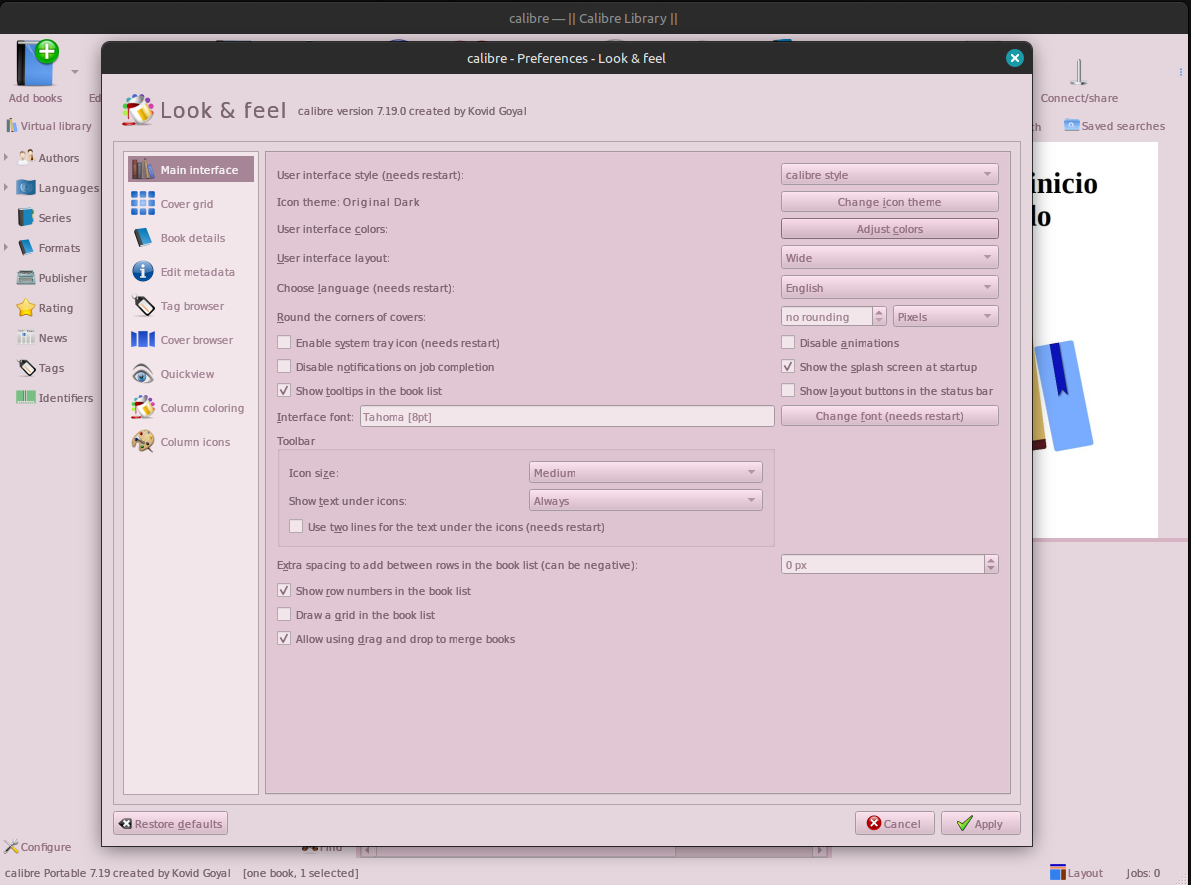Click the Adjust colors button
The image size is (1191, 885).
coord(889,229)
